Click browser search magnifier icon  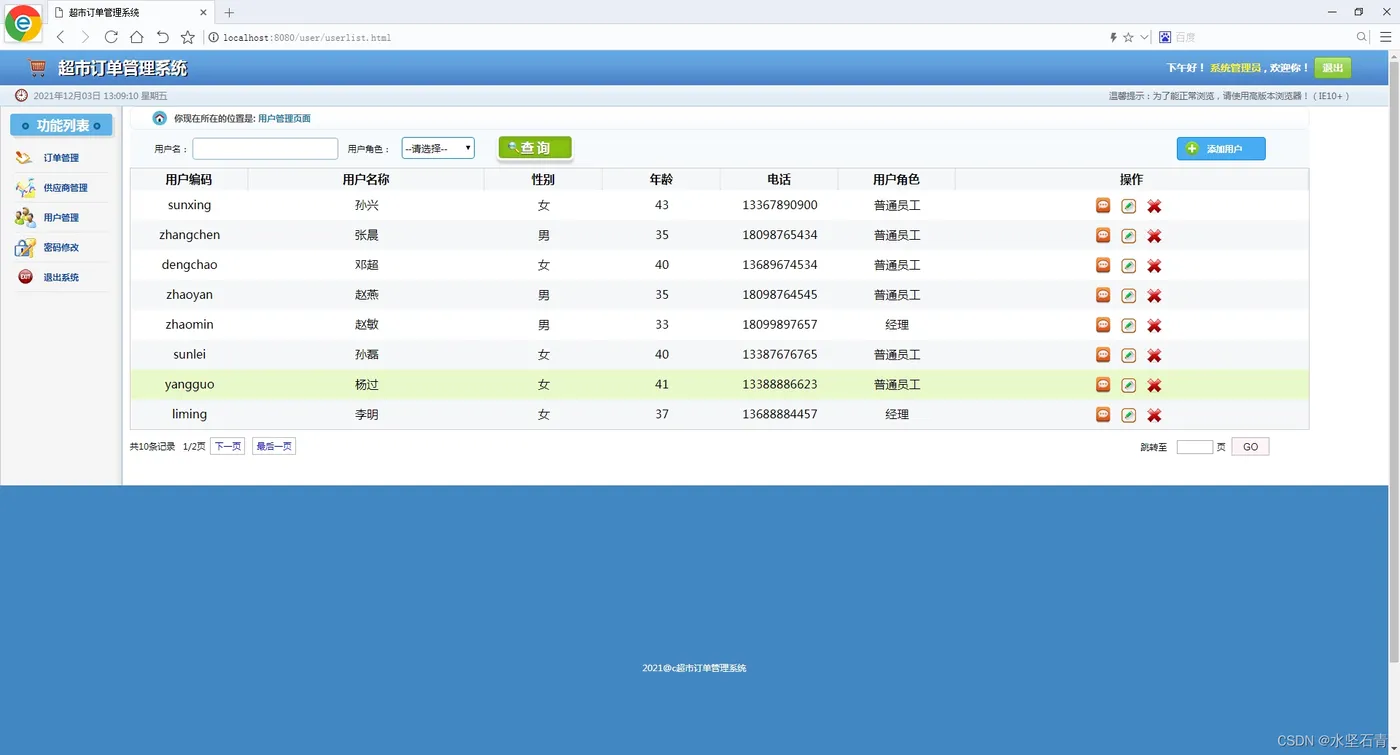[x=1361, y=37]
